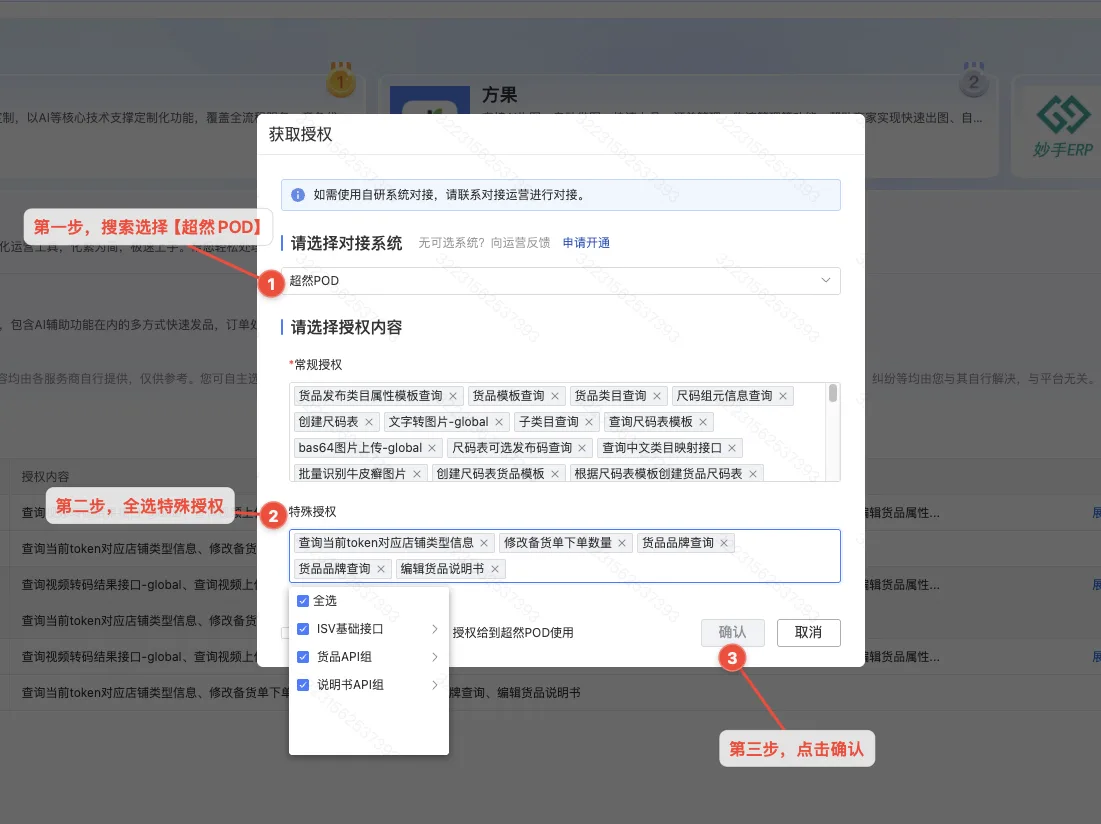Viewport: 1101px width, 824px height.
Task: Remove the 尺码表可选发布码查询 tag
Action: (x=581, y=448)
